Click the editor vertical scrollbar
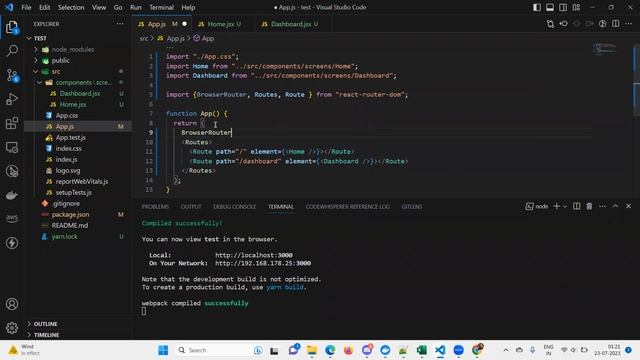Viewport: 640px width, 360px height. (x=636, y=82)
